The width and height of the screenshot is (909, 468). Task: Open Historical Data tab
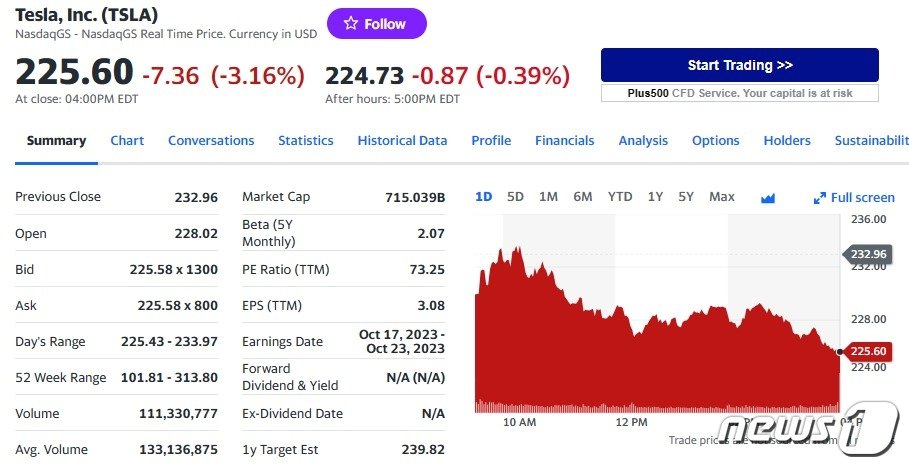402,141
